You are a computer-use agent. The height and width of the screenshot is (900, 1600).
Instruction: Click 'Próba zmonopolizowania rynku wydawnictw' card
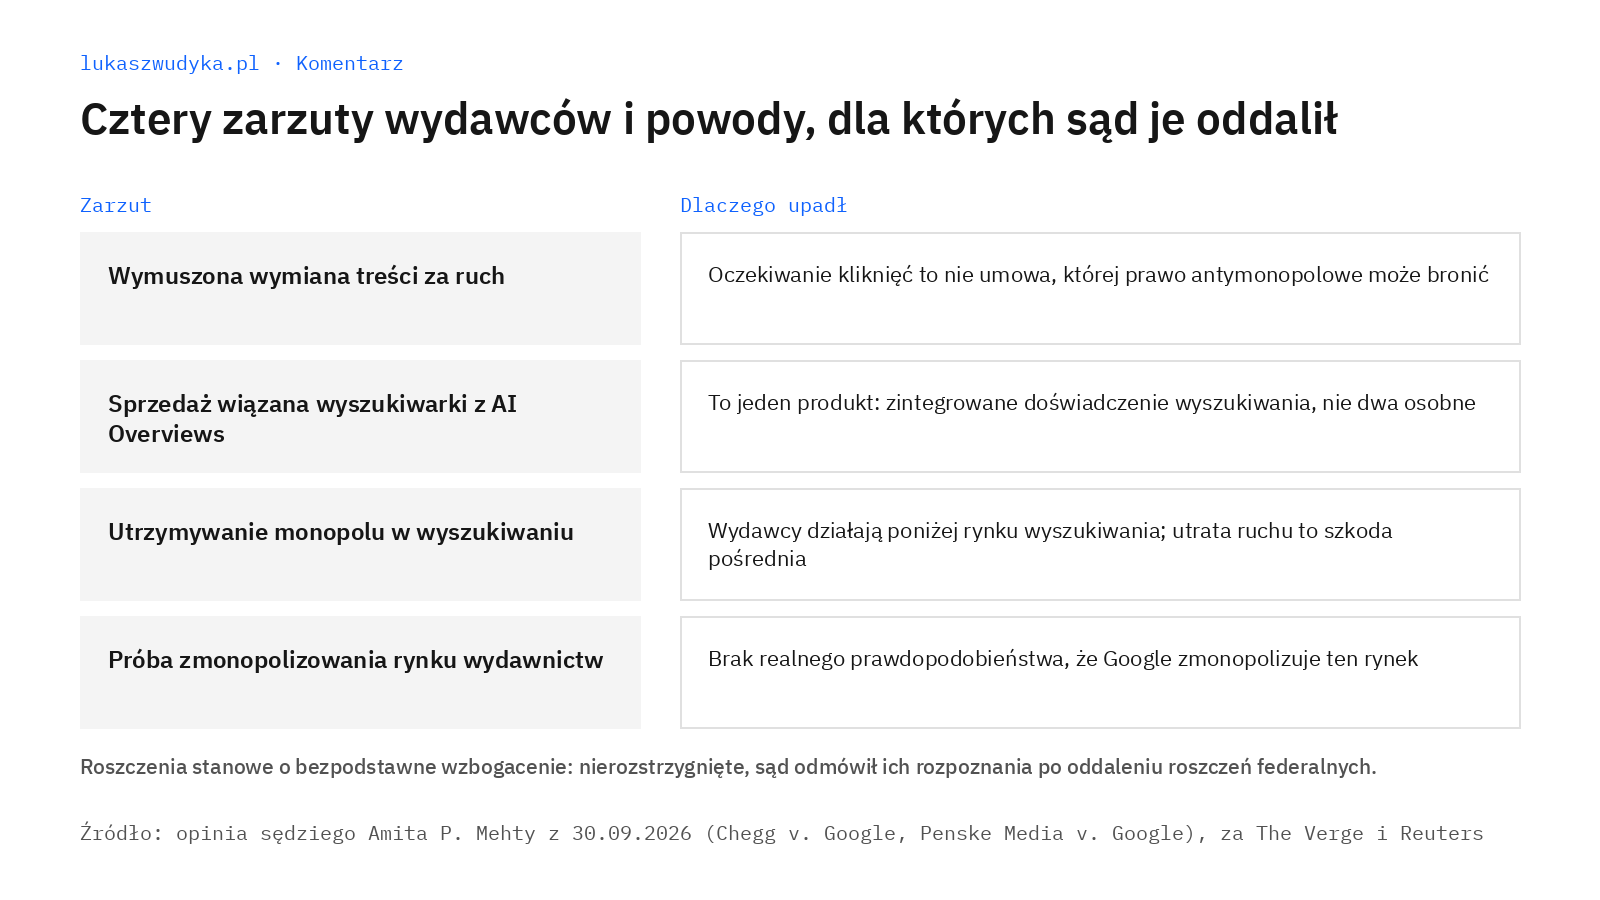click(360, 673)
